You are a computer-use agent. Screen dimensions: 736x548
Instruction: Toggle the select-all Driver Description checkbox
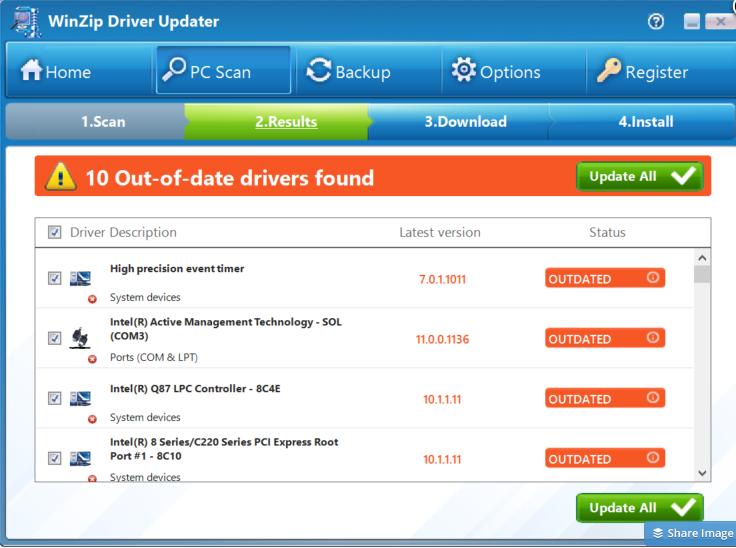54,232
